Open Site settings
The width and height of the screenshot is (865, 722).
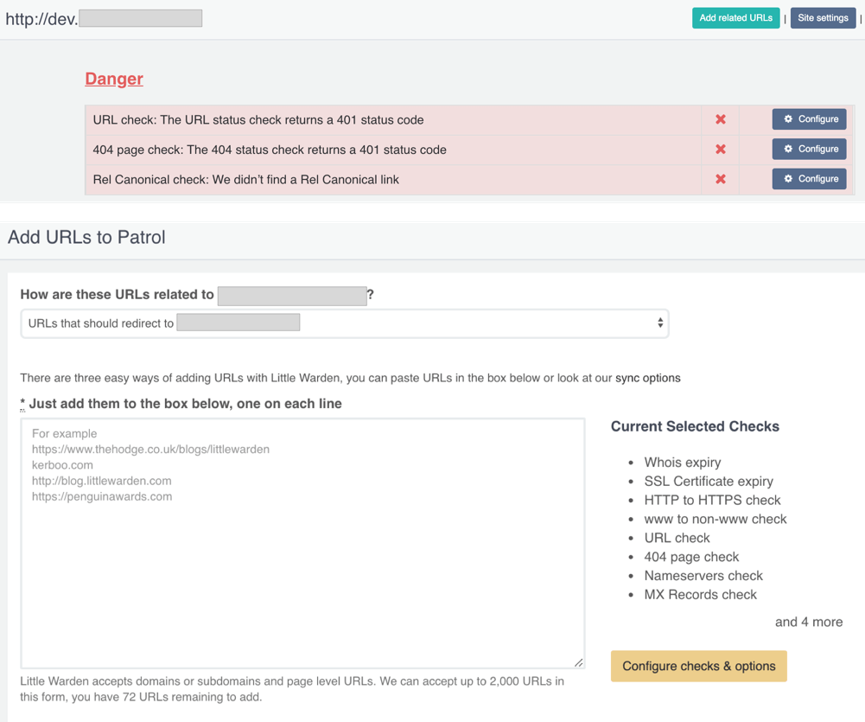point(823,18)
